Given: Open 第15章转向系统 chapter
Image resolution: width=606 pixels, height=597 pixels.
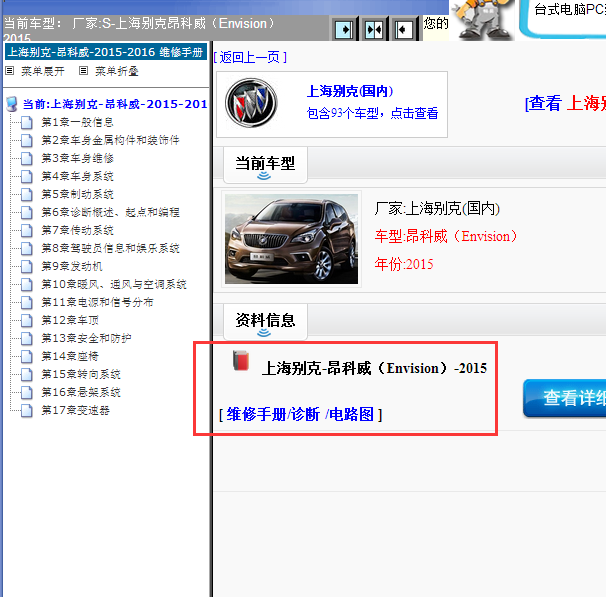Looking at the screenshot, I should pos(81,374).
